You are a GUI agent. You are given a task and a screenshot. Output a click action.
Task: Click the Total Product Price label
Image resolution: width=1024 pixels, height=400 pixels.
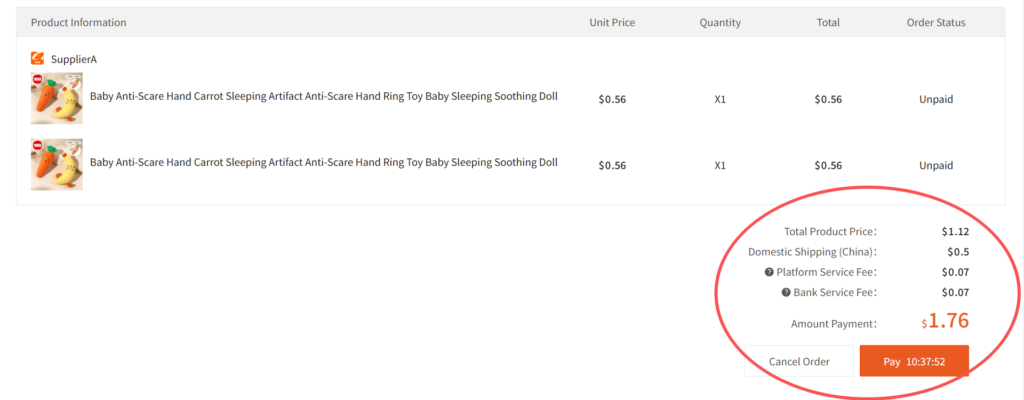click(830, 232)
